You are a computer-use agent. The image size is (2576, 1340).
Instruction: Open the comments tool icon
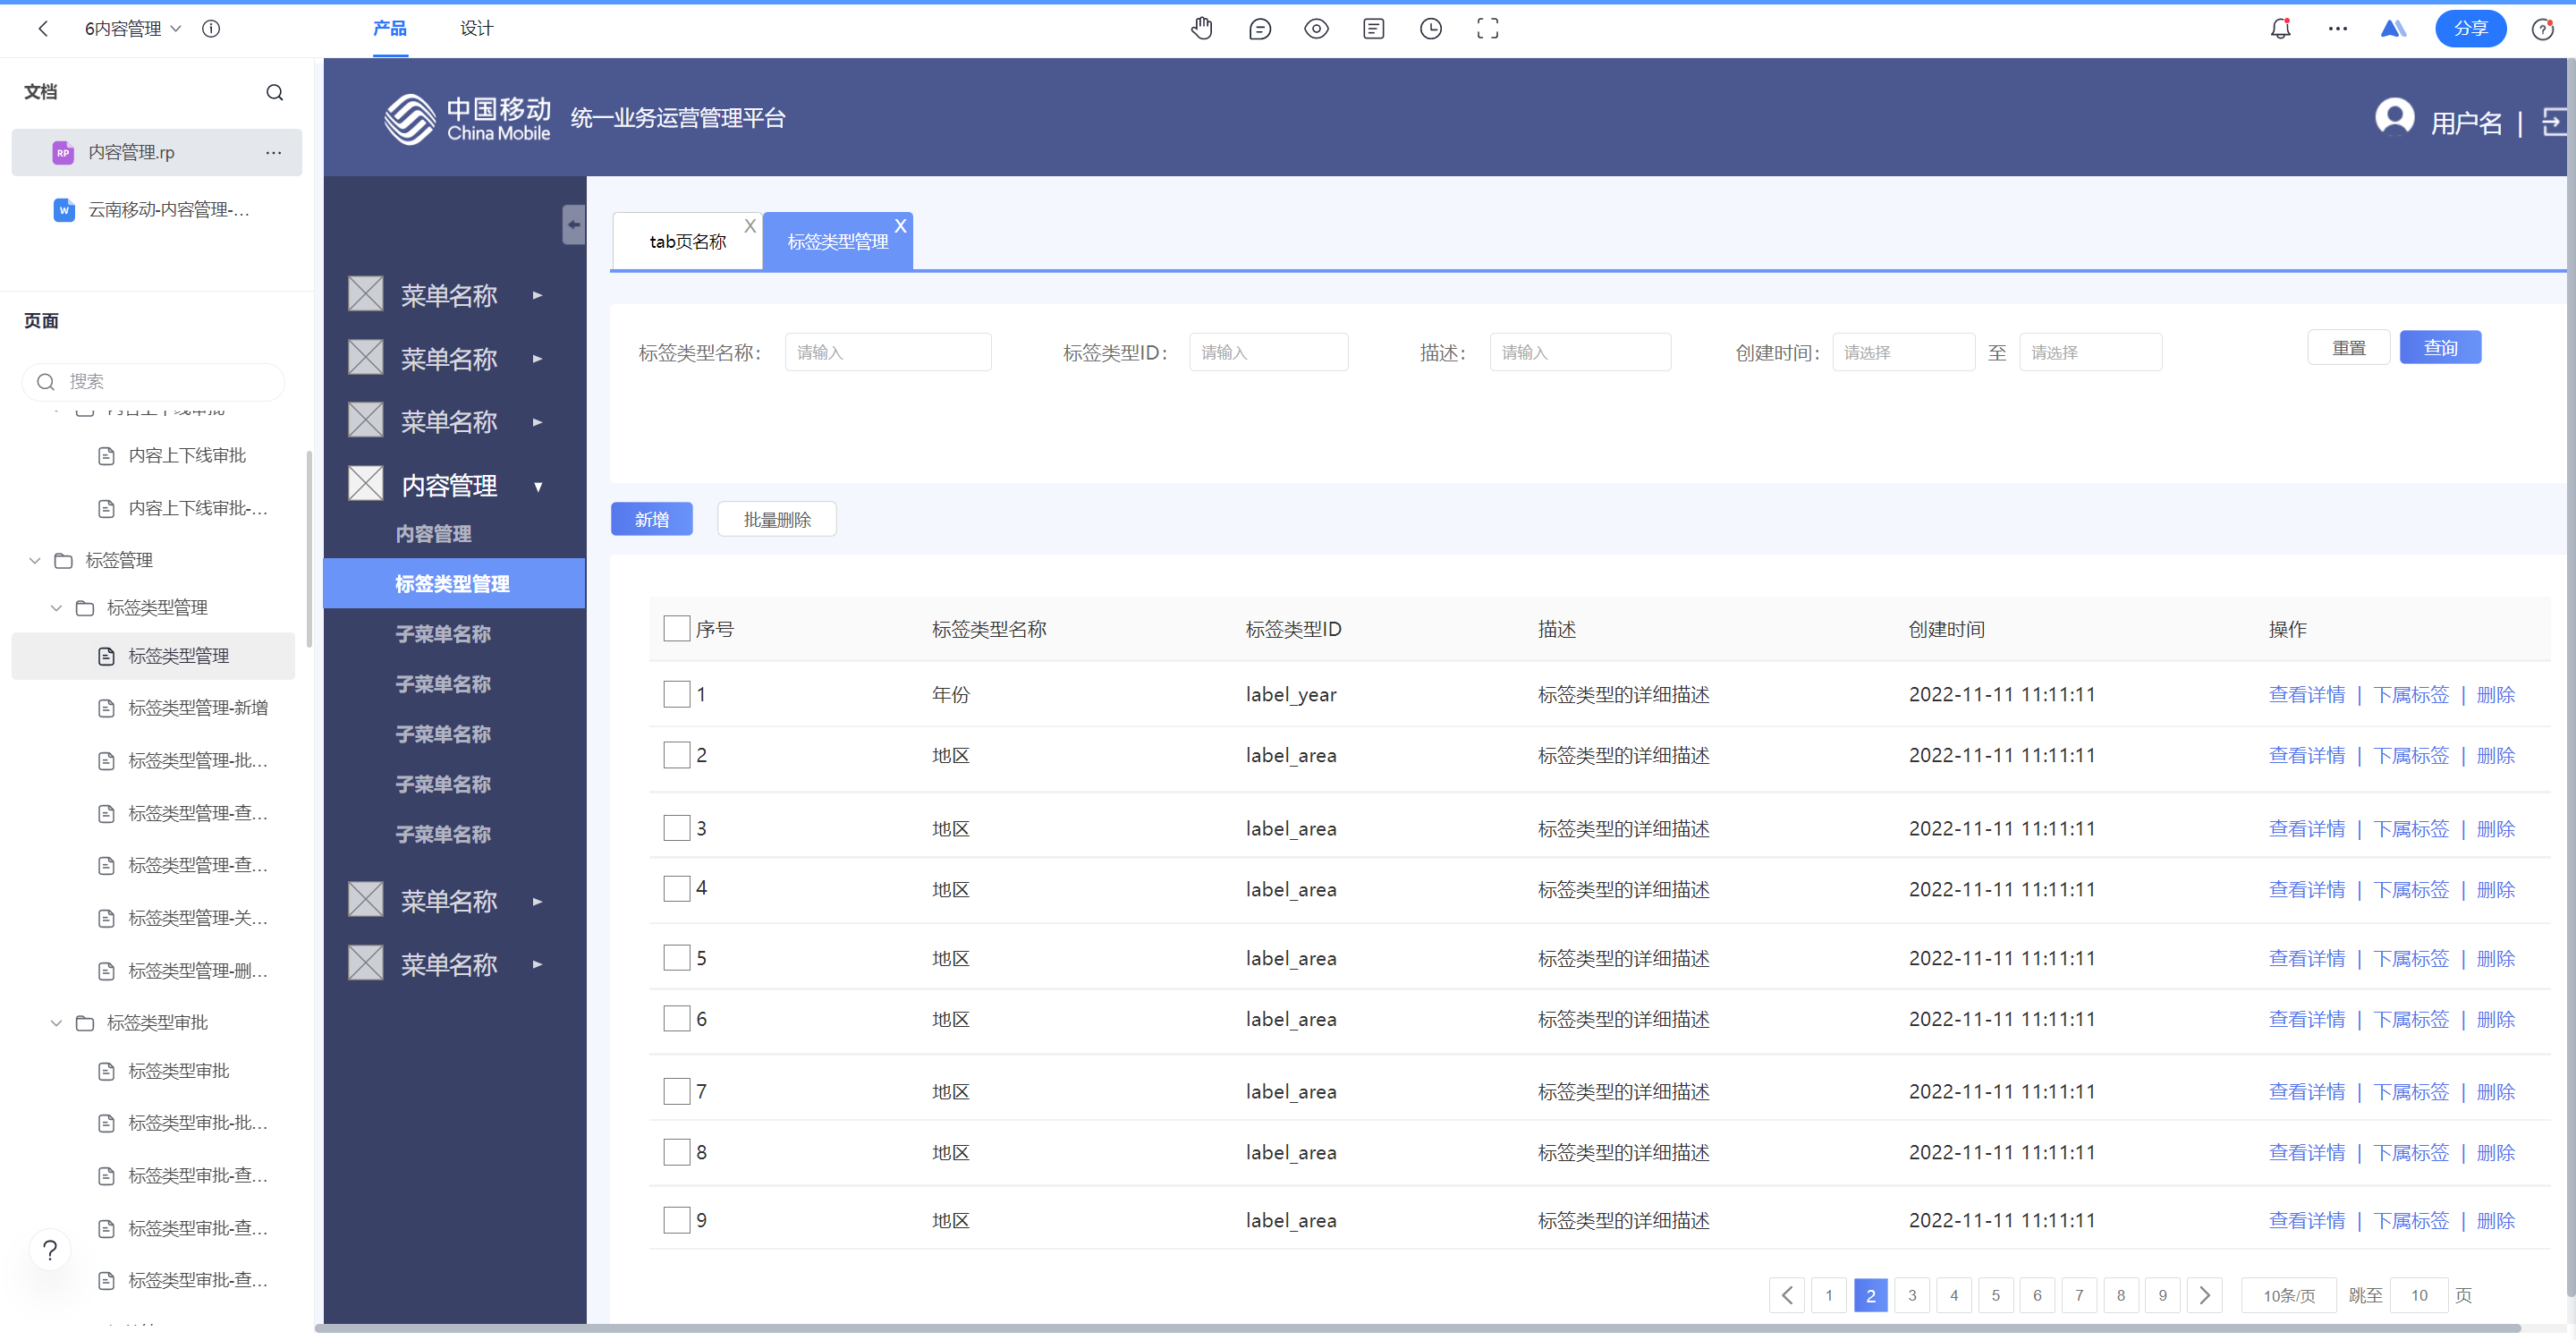(x=1260, y=29)
